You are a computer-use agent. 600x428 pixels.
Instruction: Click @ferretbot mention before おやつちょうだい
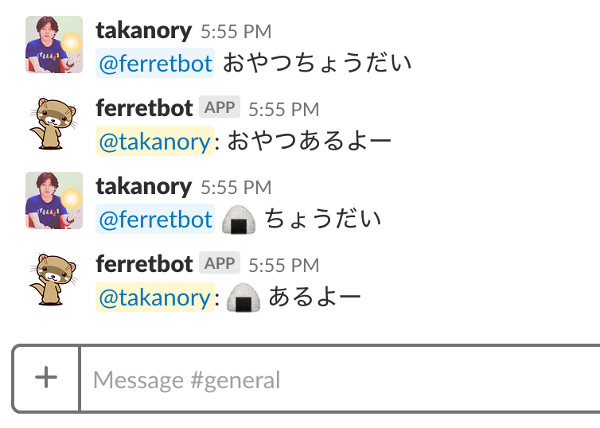pos(155,63)
